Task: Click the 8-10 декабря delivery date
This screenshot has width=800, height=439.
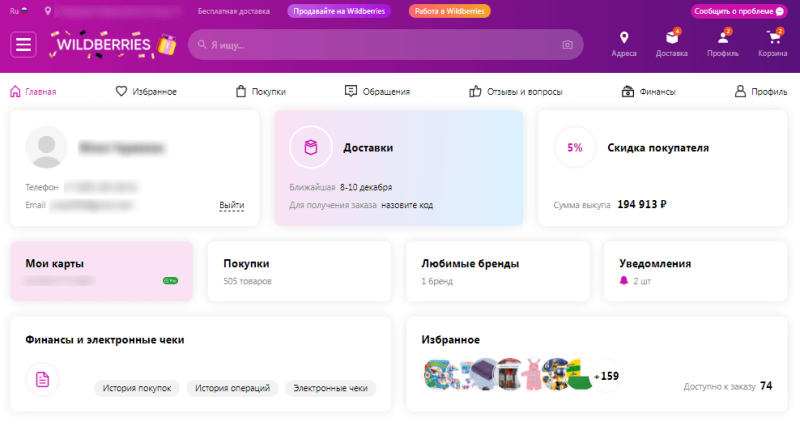Action: click(366, 187)
